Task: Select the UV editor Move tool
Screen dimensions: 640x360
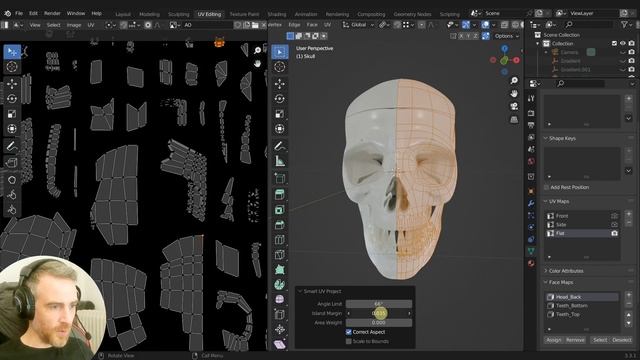Action: pos(12,84)
